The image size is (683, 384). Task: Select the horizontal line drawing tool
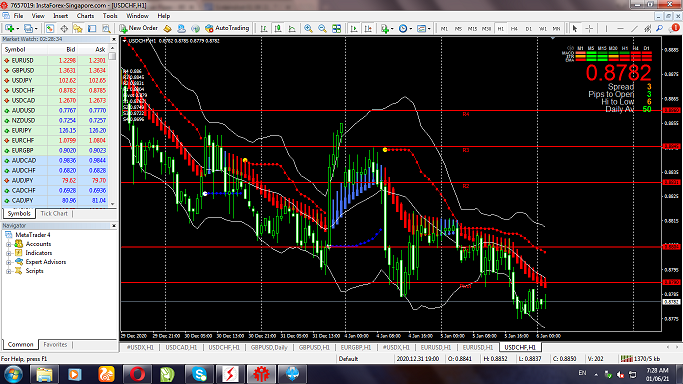point(620,28)
